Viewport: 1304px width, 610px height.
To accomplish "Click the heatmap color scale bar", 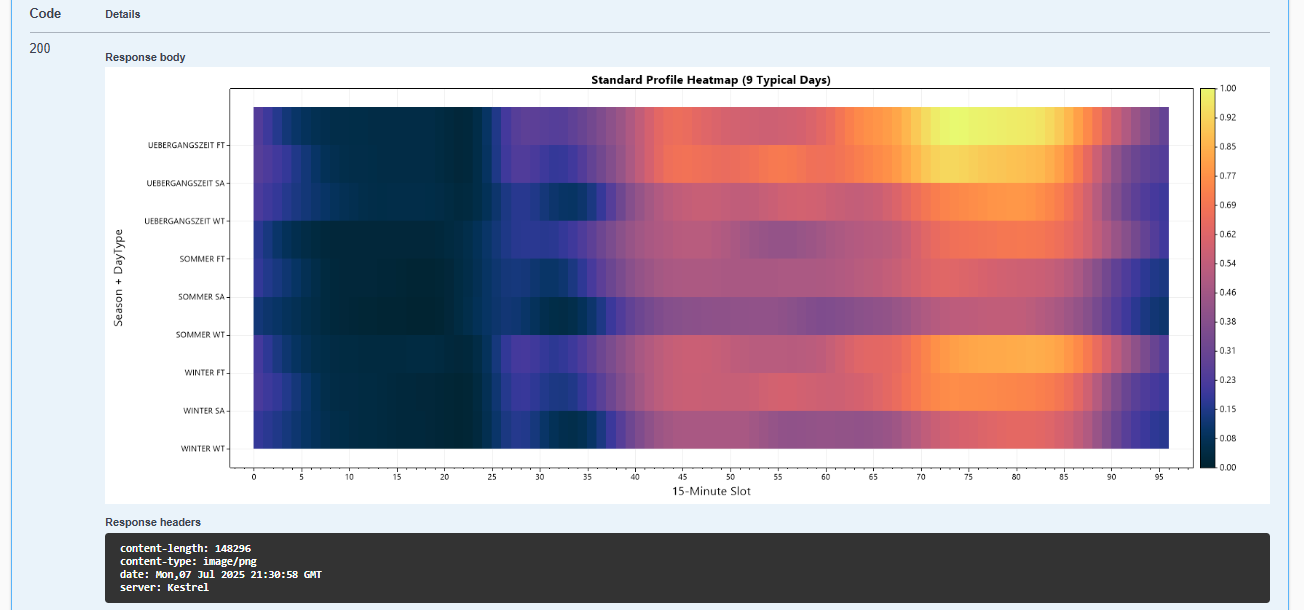I will pyautogui.click(x=1207, y=277).
